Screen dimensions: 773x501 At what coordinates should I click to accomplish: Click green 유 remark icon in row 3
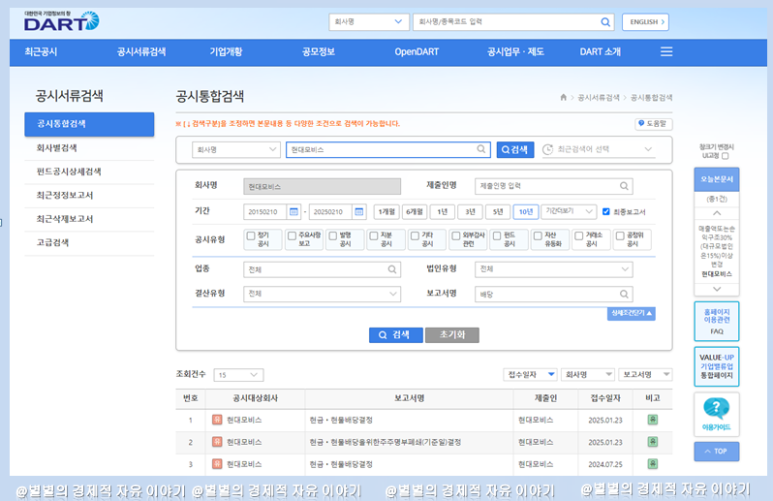[653, 464]
